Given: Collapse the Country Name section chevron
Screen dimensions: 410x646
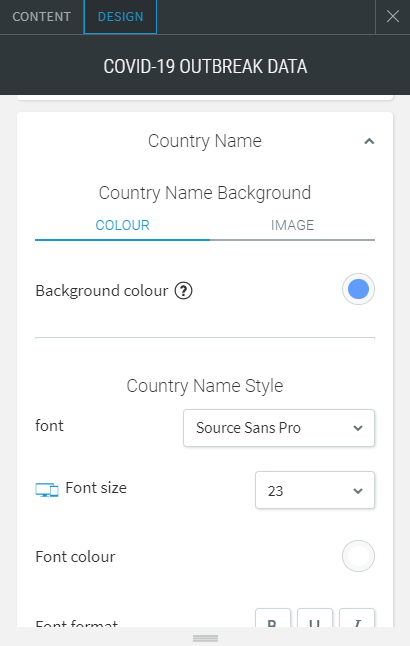Looking at the screenshot, I should pos(369,141).
